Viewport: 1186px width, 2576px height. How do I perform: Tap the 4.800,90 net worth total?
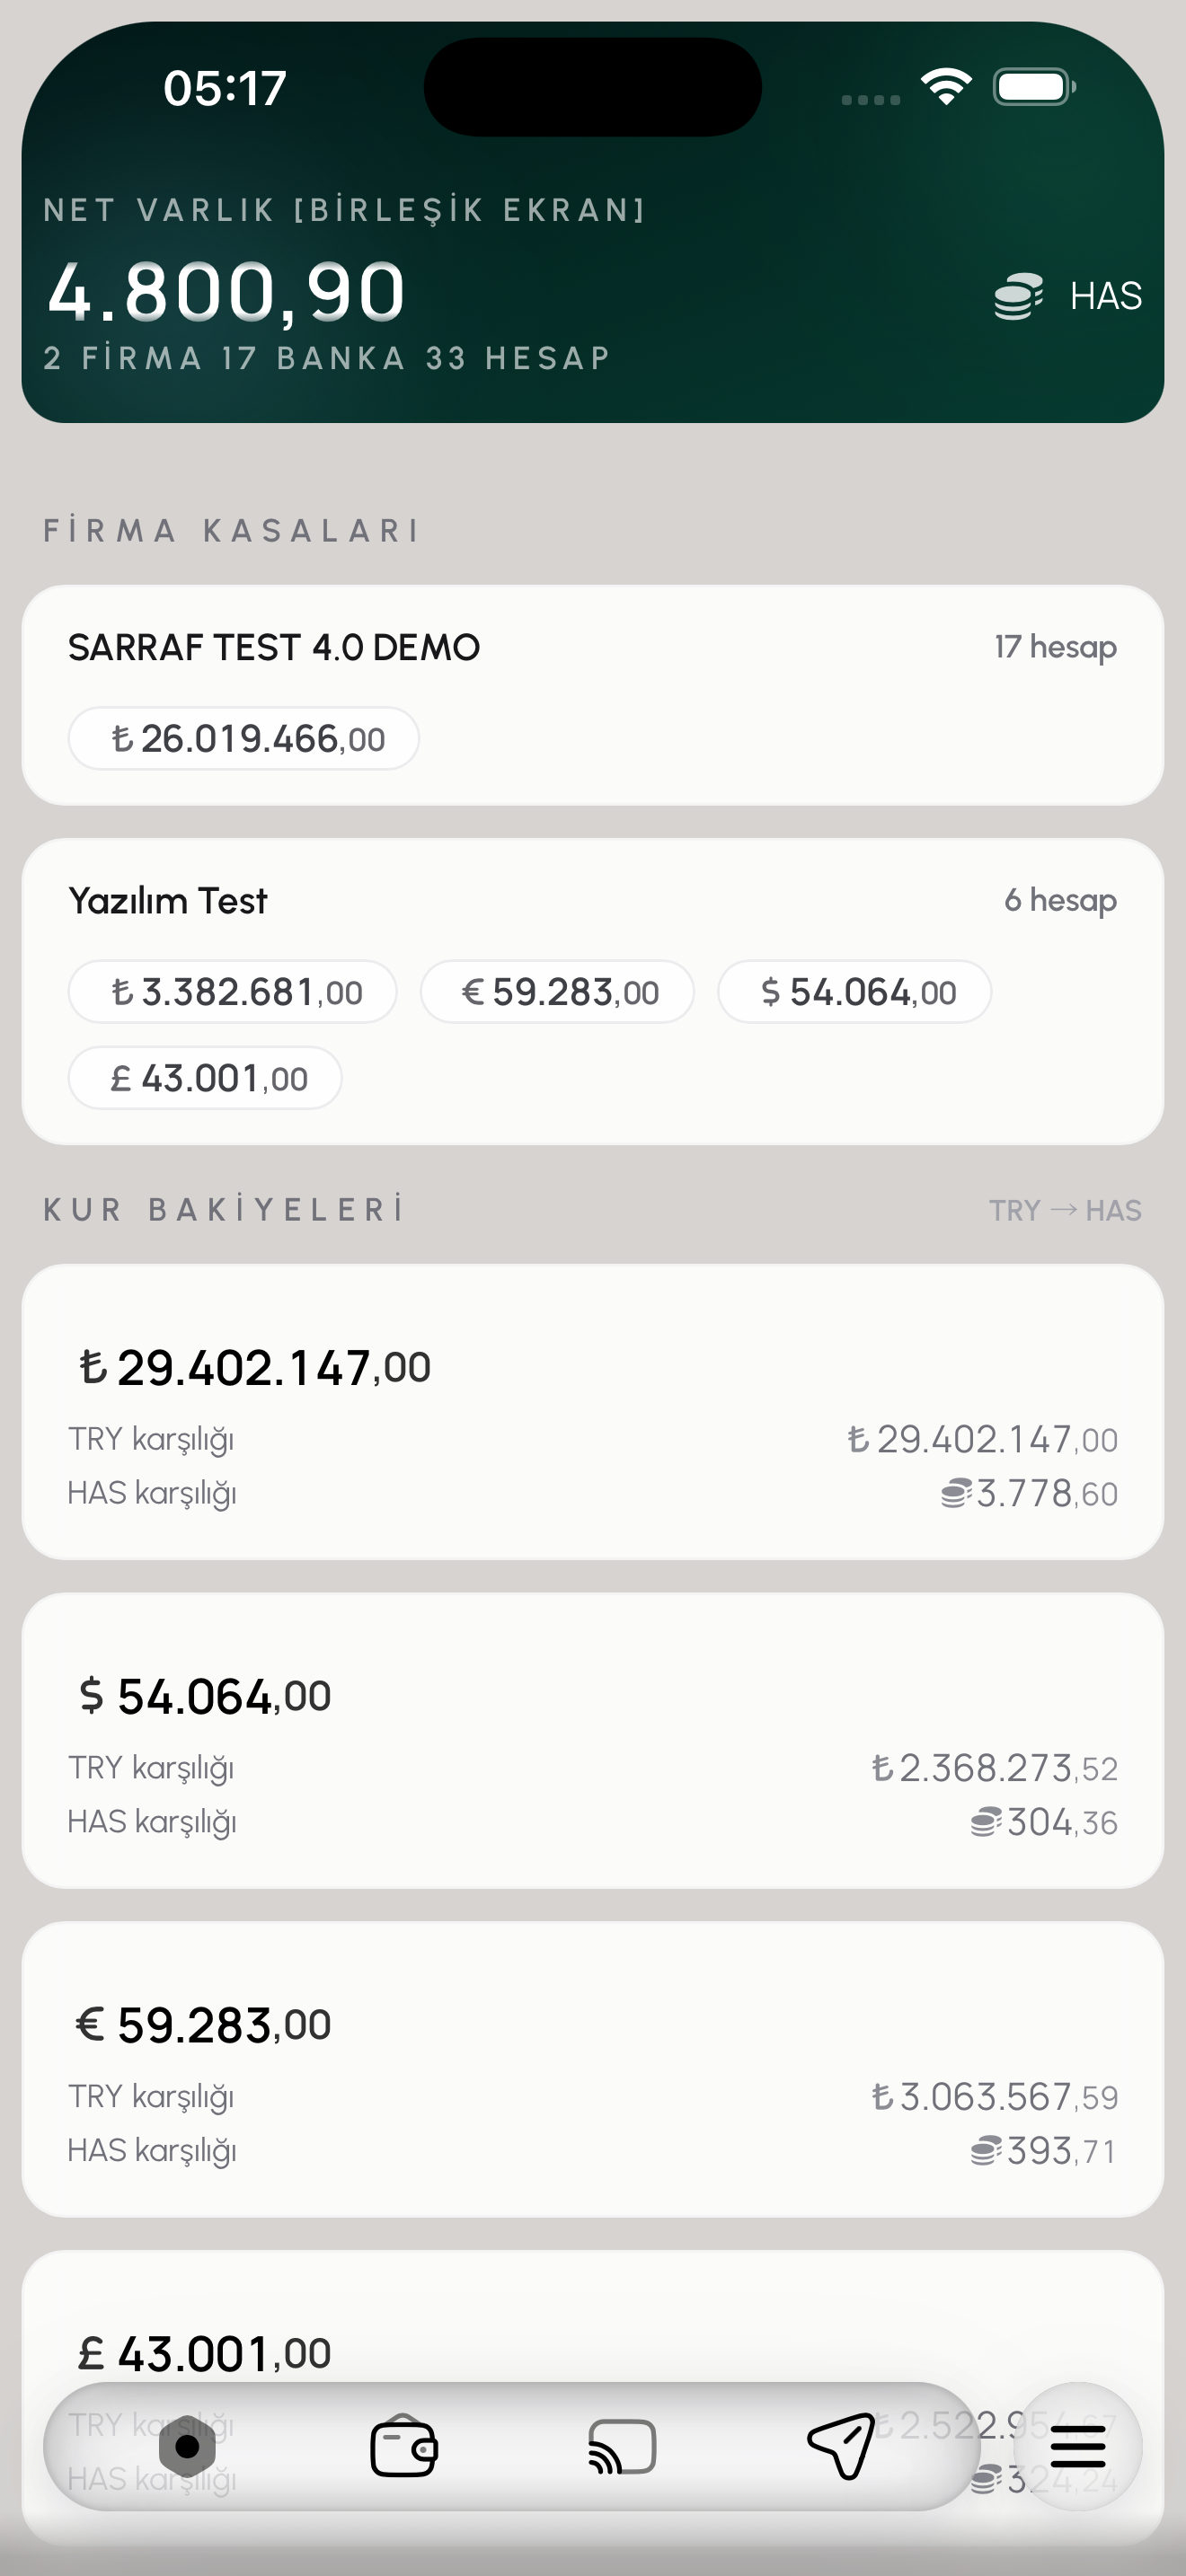point(227,293)
